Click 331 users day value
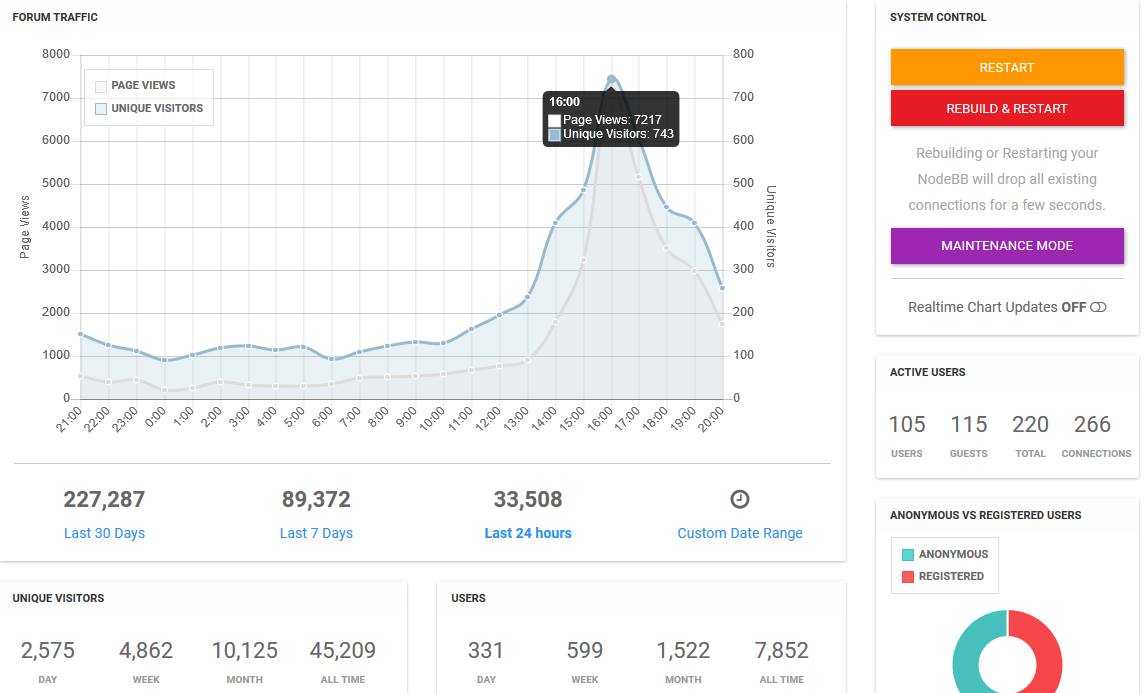 click(486, 651)
